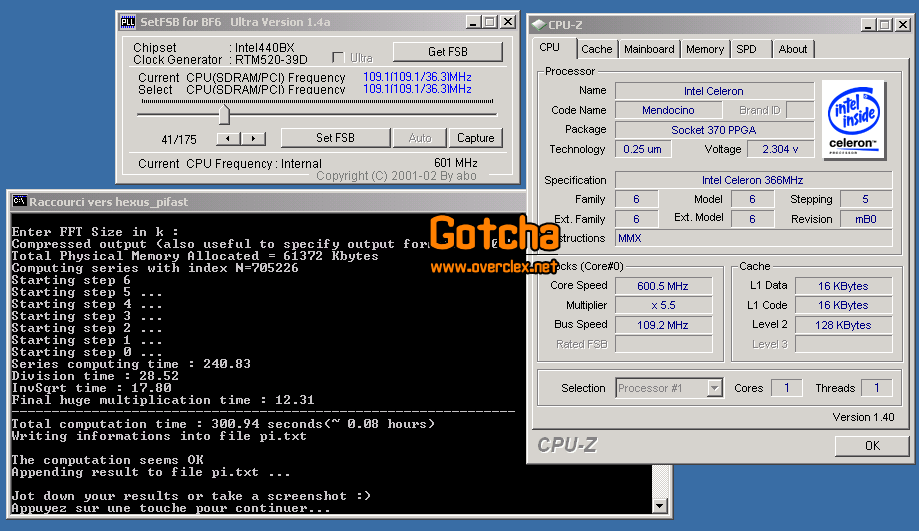Open the Memory tab
Viewport: 919px width, 531px height.
click(704, 49)
